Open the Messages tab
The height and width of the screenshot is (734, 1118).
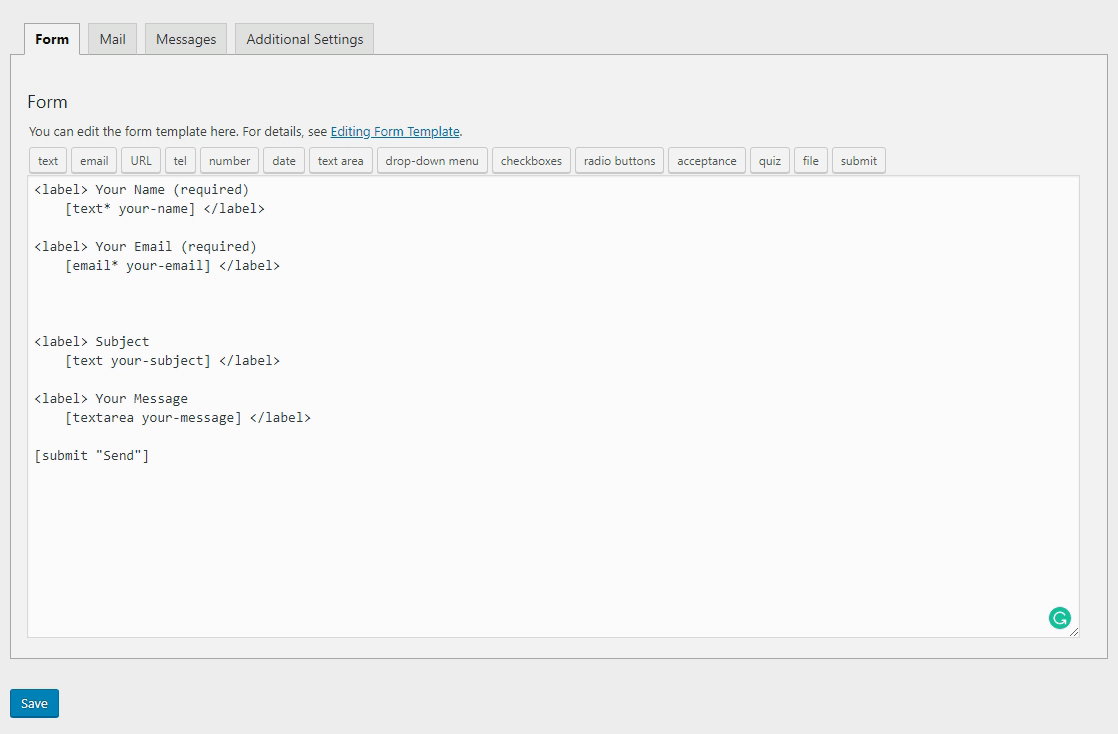click(186, 39)
